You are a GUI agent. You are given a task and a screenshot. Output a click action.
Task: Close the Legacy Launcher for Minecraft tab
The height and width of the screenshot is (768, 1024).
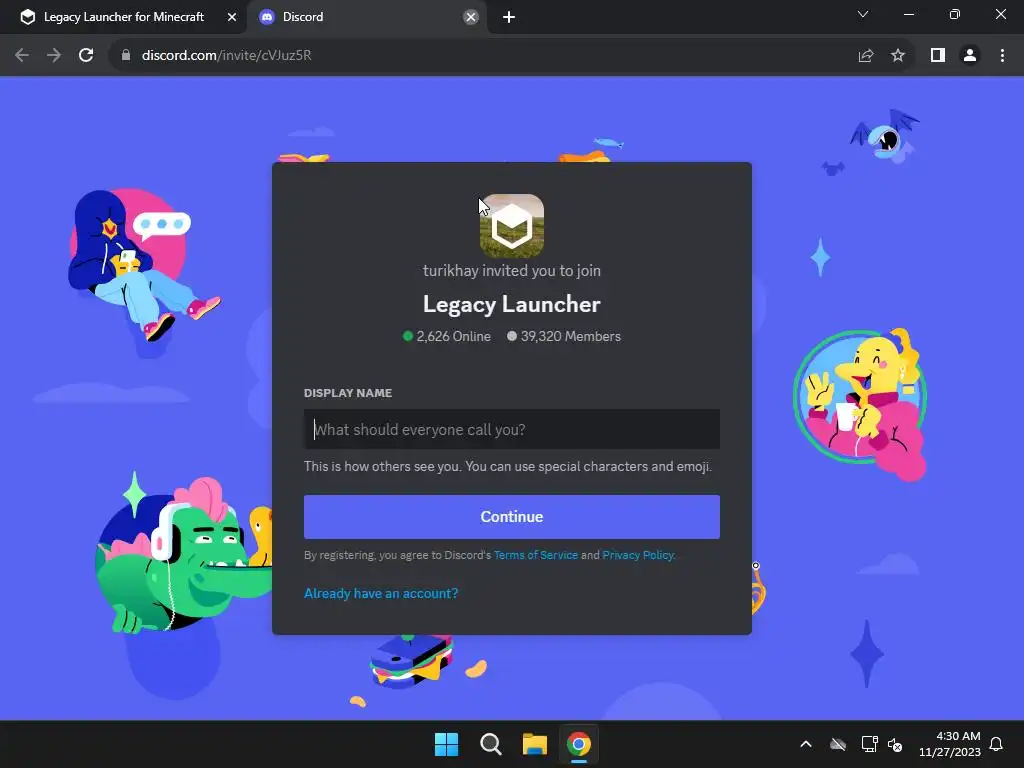point(231,17)
